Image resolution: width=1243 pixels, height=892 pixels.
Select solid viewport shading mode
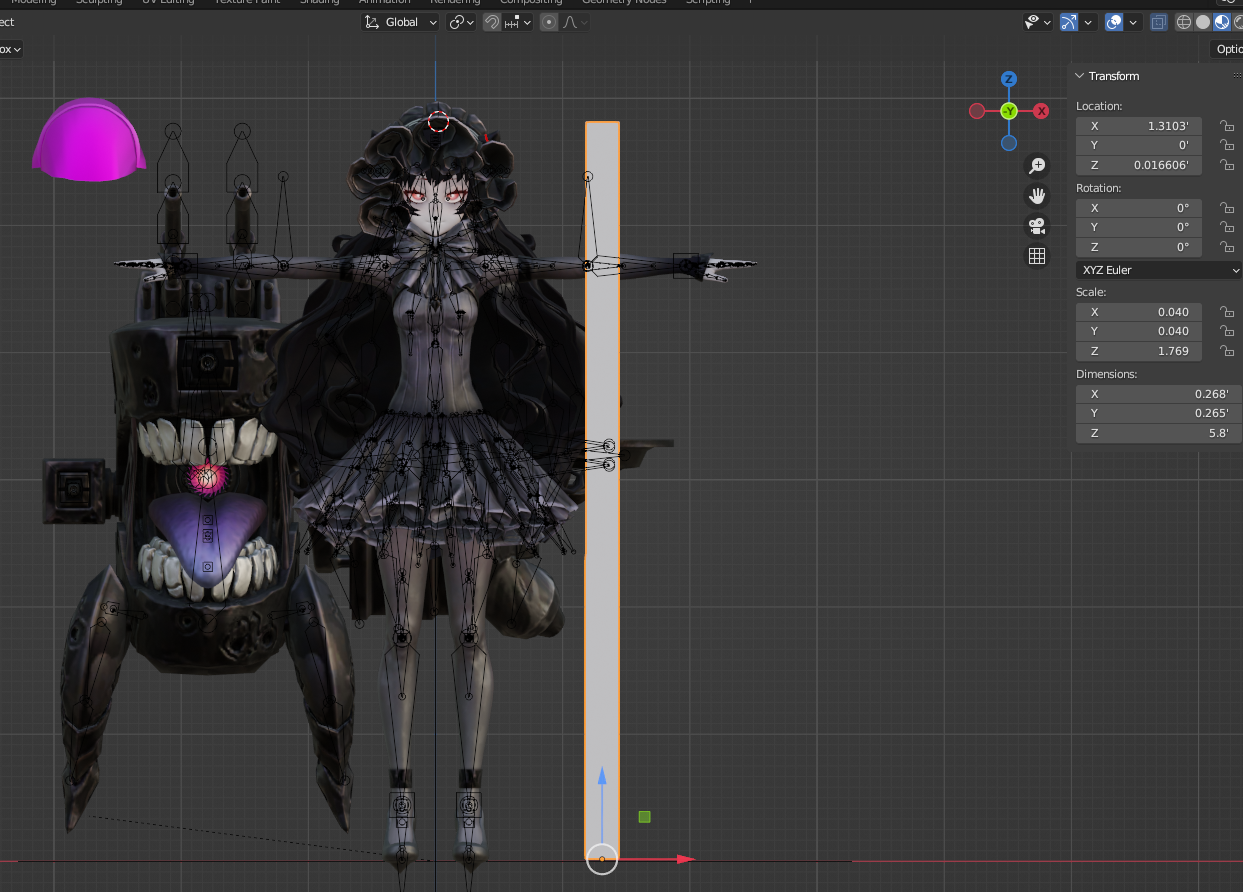pyautogui.click(x=1203, y=22)
